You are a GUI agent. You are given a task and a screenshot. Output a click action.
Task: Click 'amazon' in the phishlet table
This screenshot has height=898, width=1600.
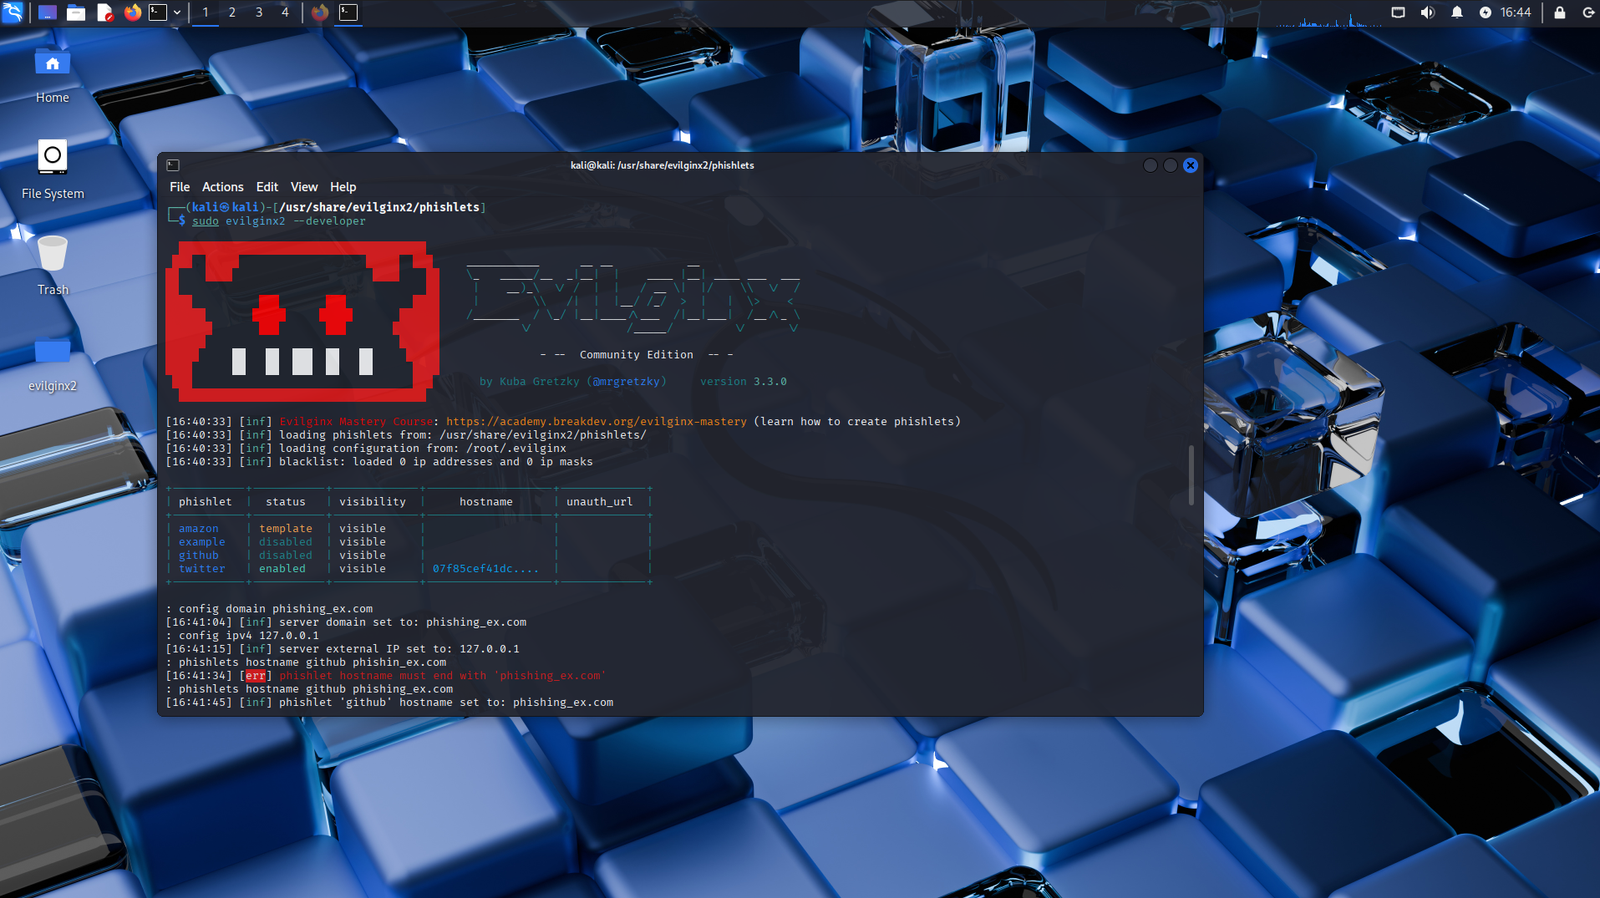198,529
